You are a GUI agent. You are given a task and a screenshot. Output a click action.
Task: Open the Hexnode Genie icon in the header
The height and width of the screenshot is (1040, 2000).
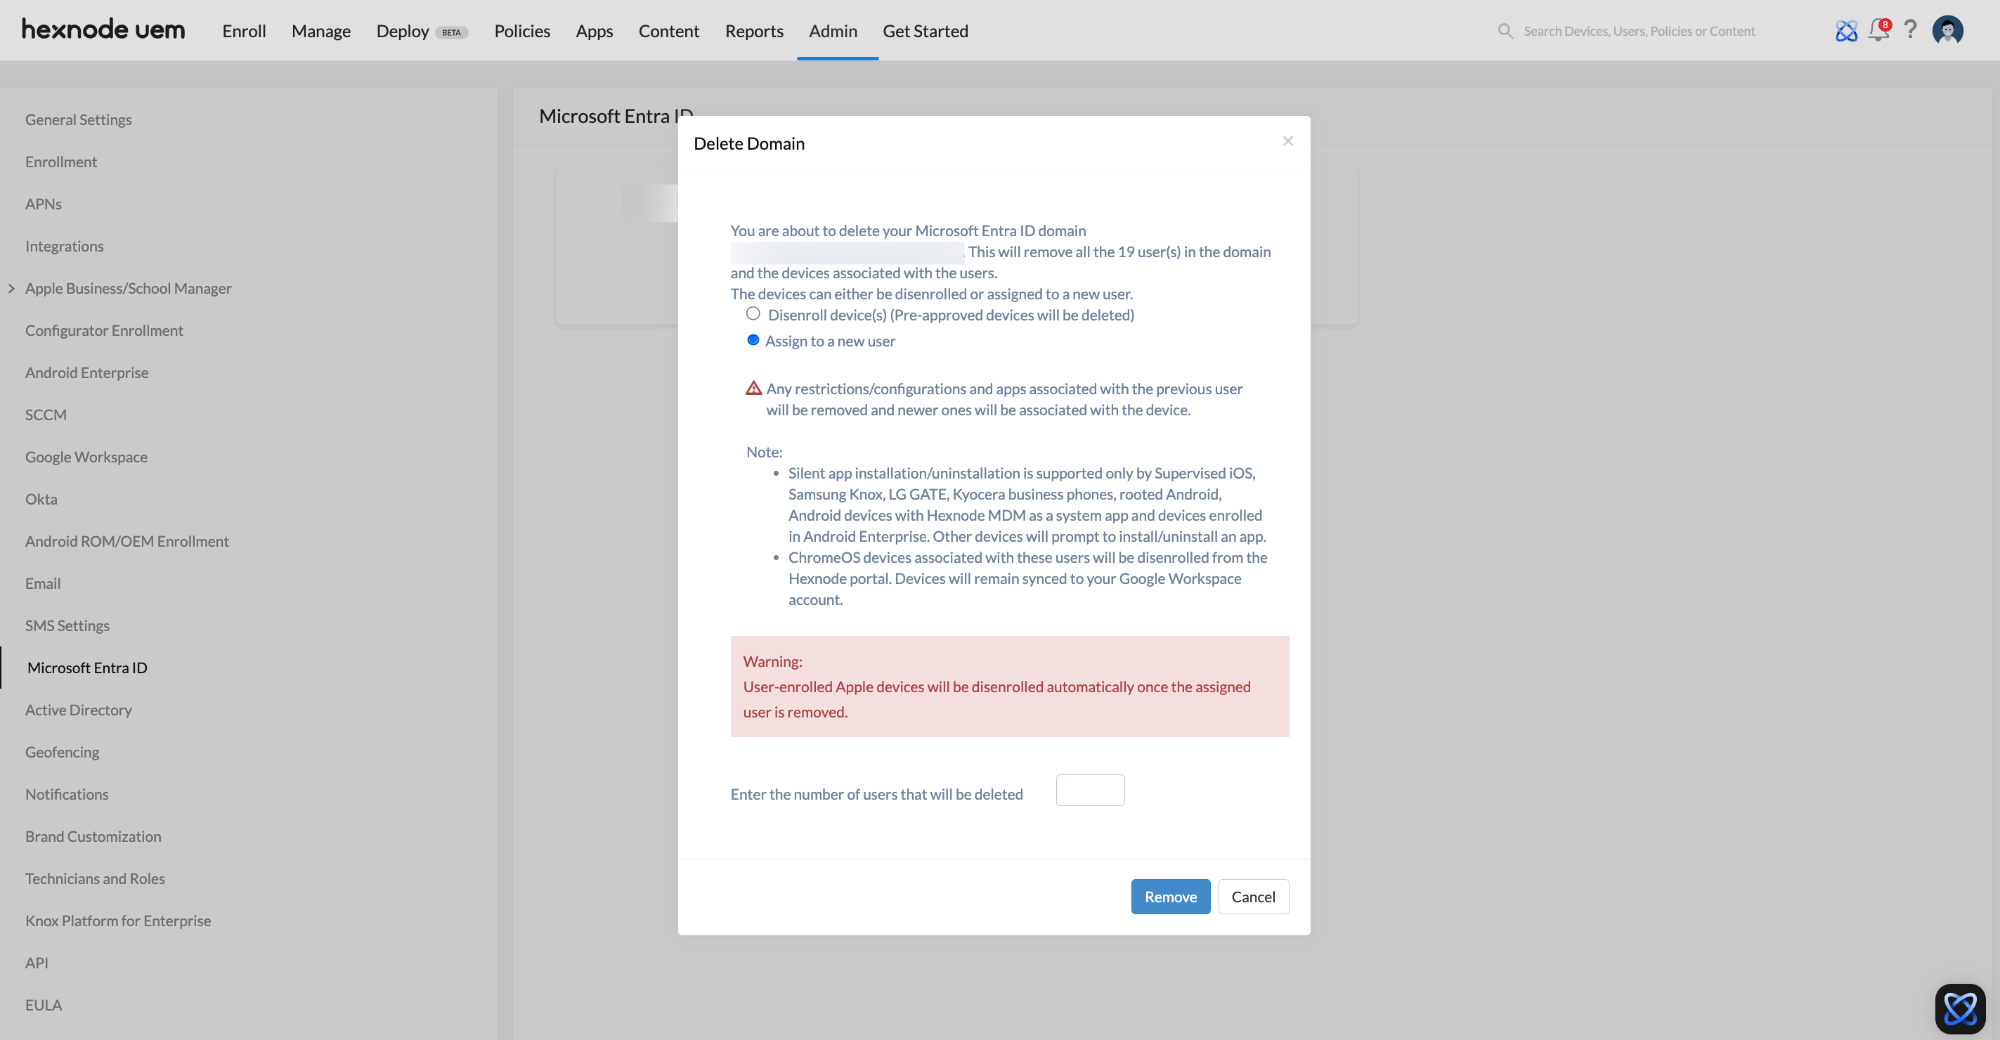point(1846,31)
